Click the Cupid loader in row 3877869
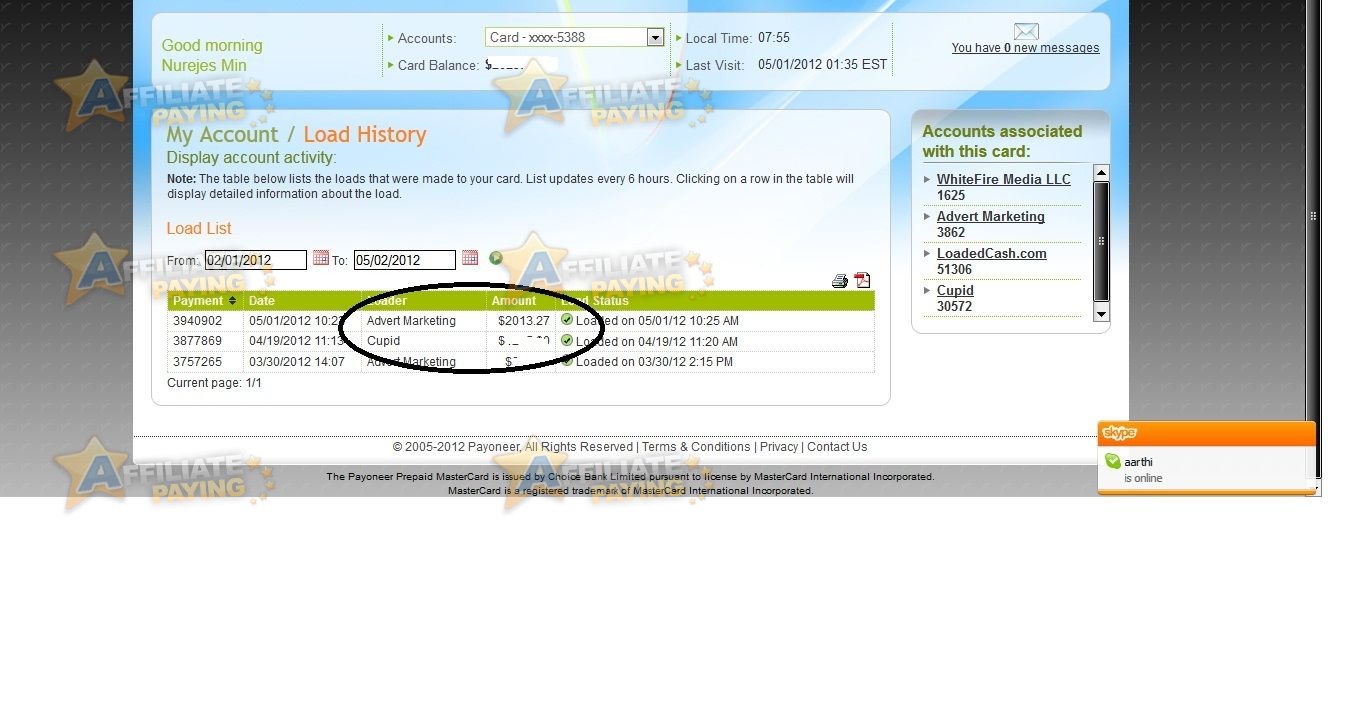Viewport: 1366px width, 728px height. (383, 341)
